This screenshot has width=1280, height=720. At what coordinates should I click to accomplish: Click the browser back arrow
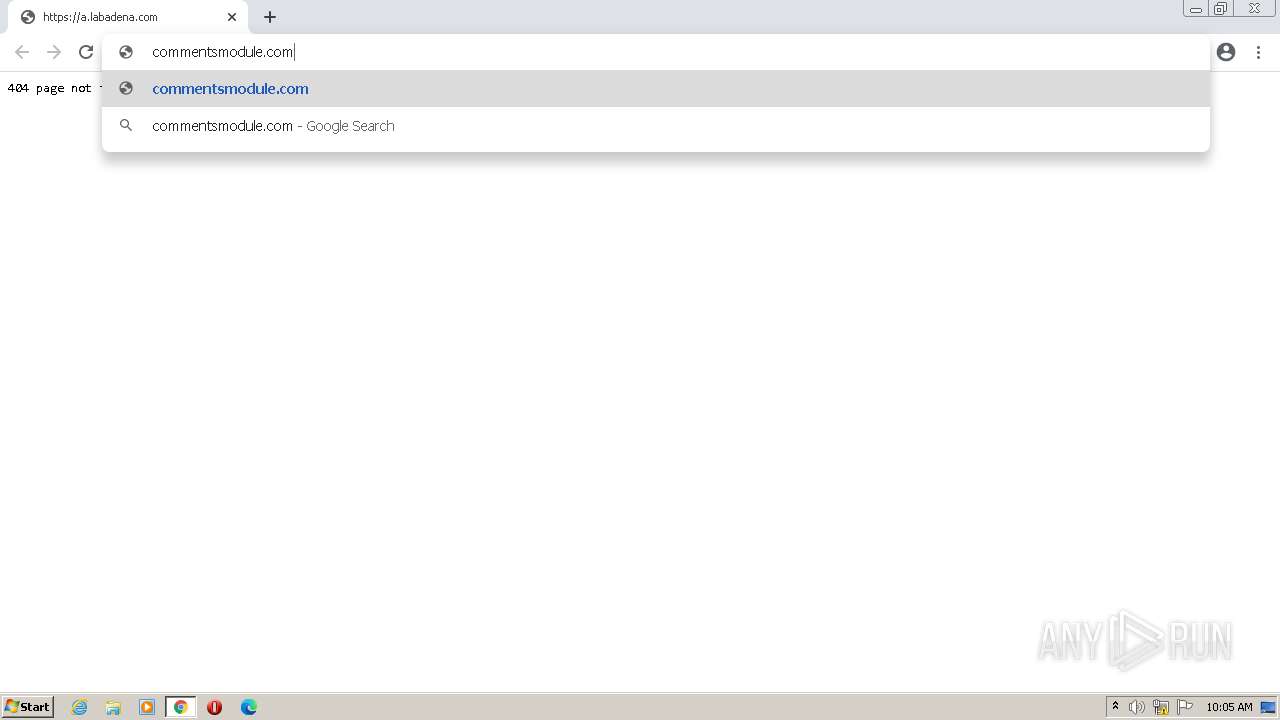coord(22,52)
